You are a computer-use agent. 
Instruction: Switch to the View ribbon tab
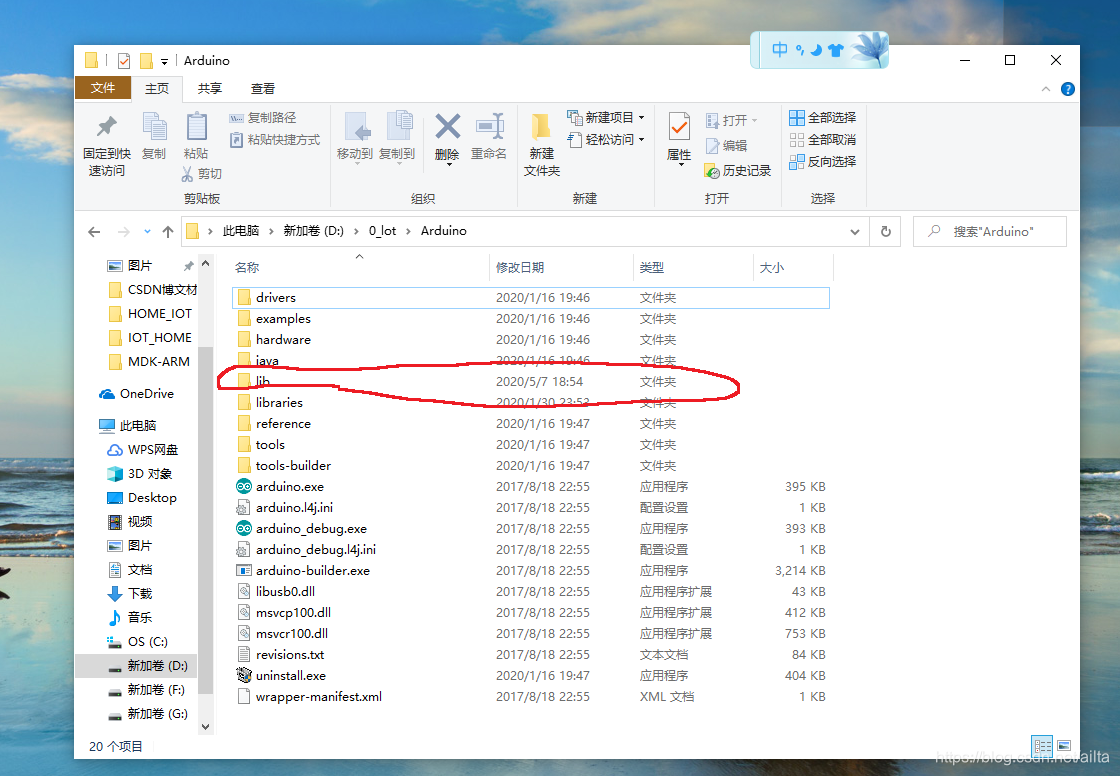263,89
